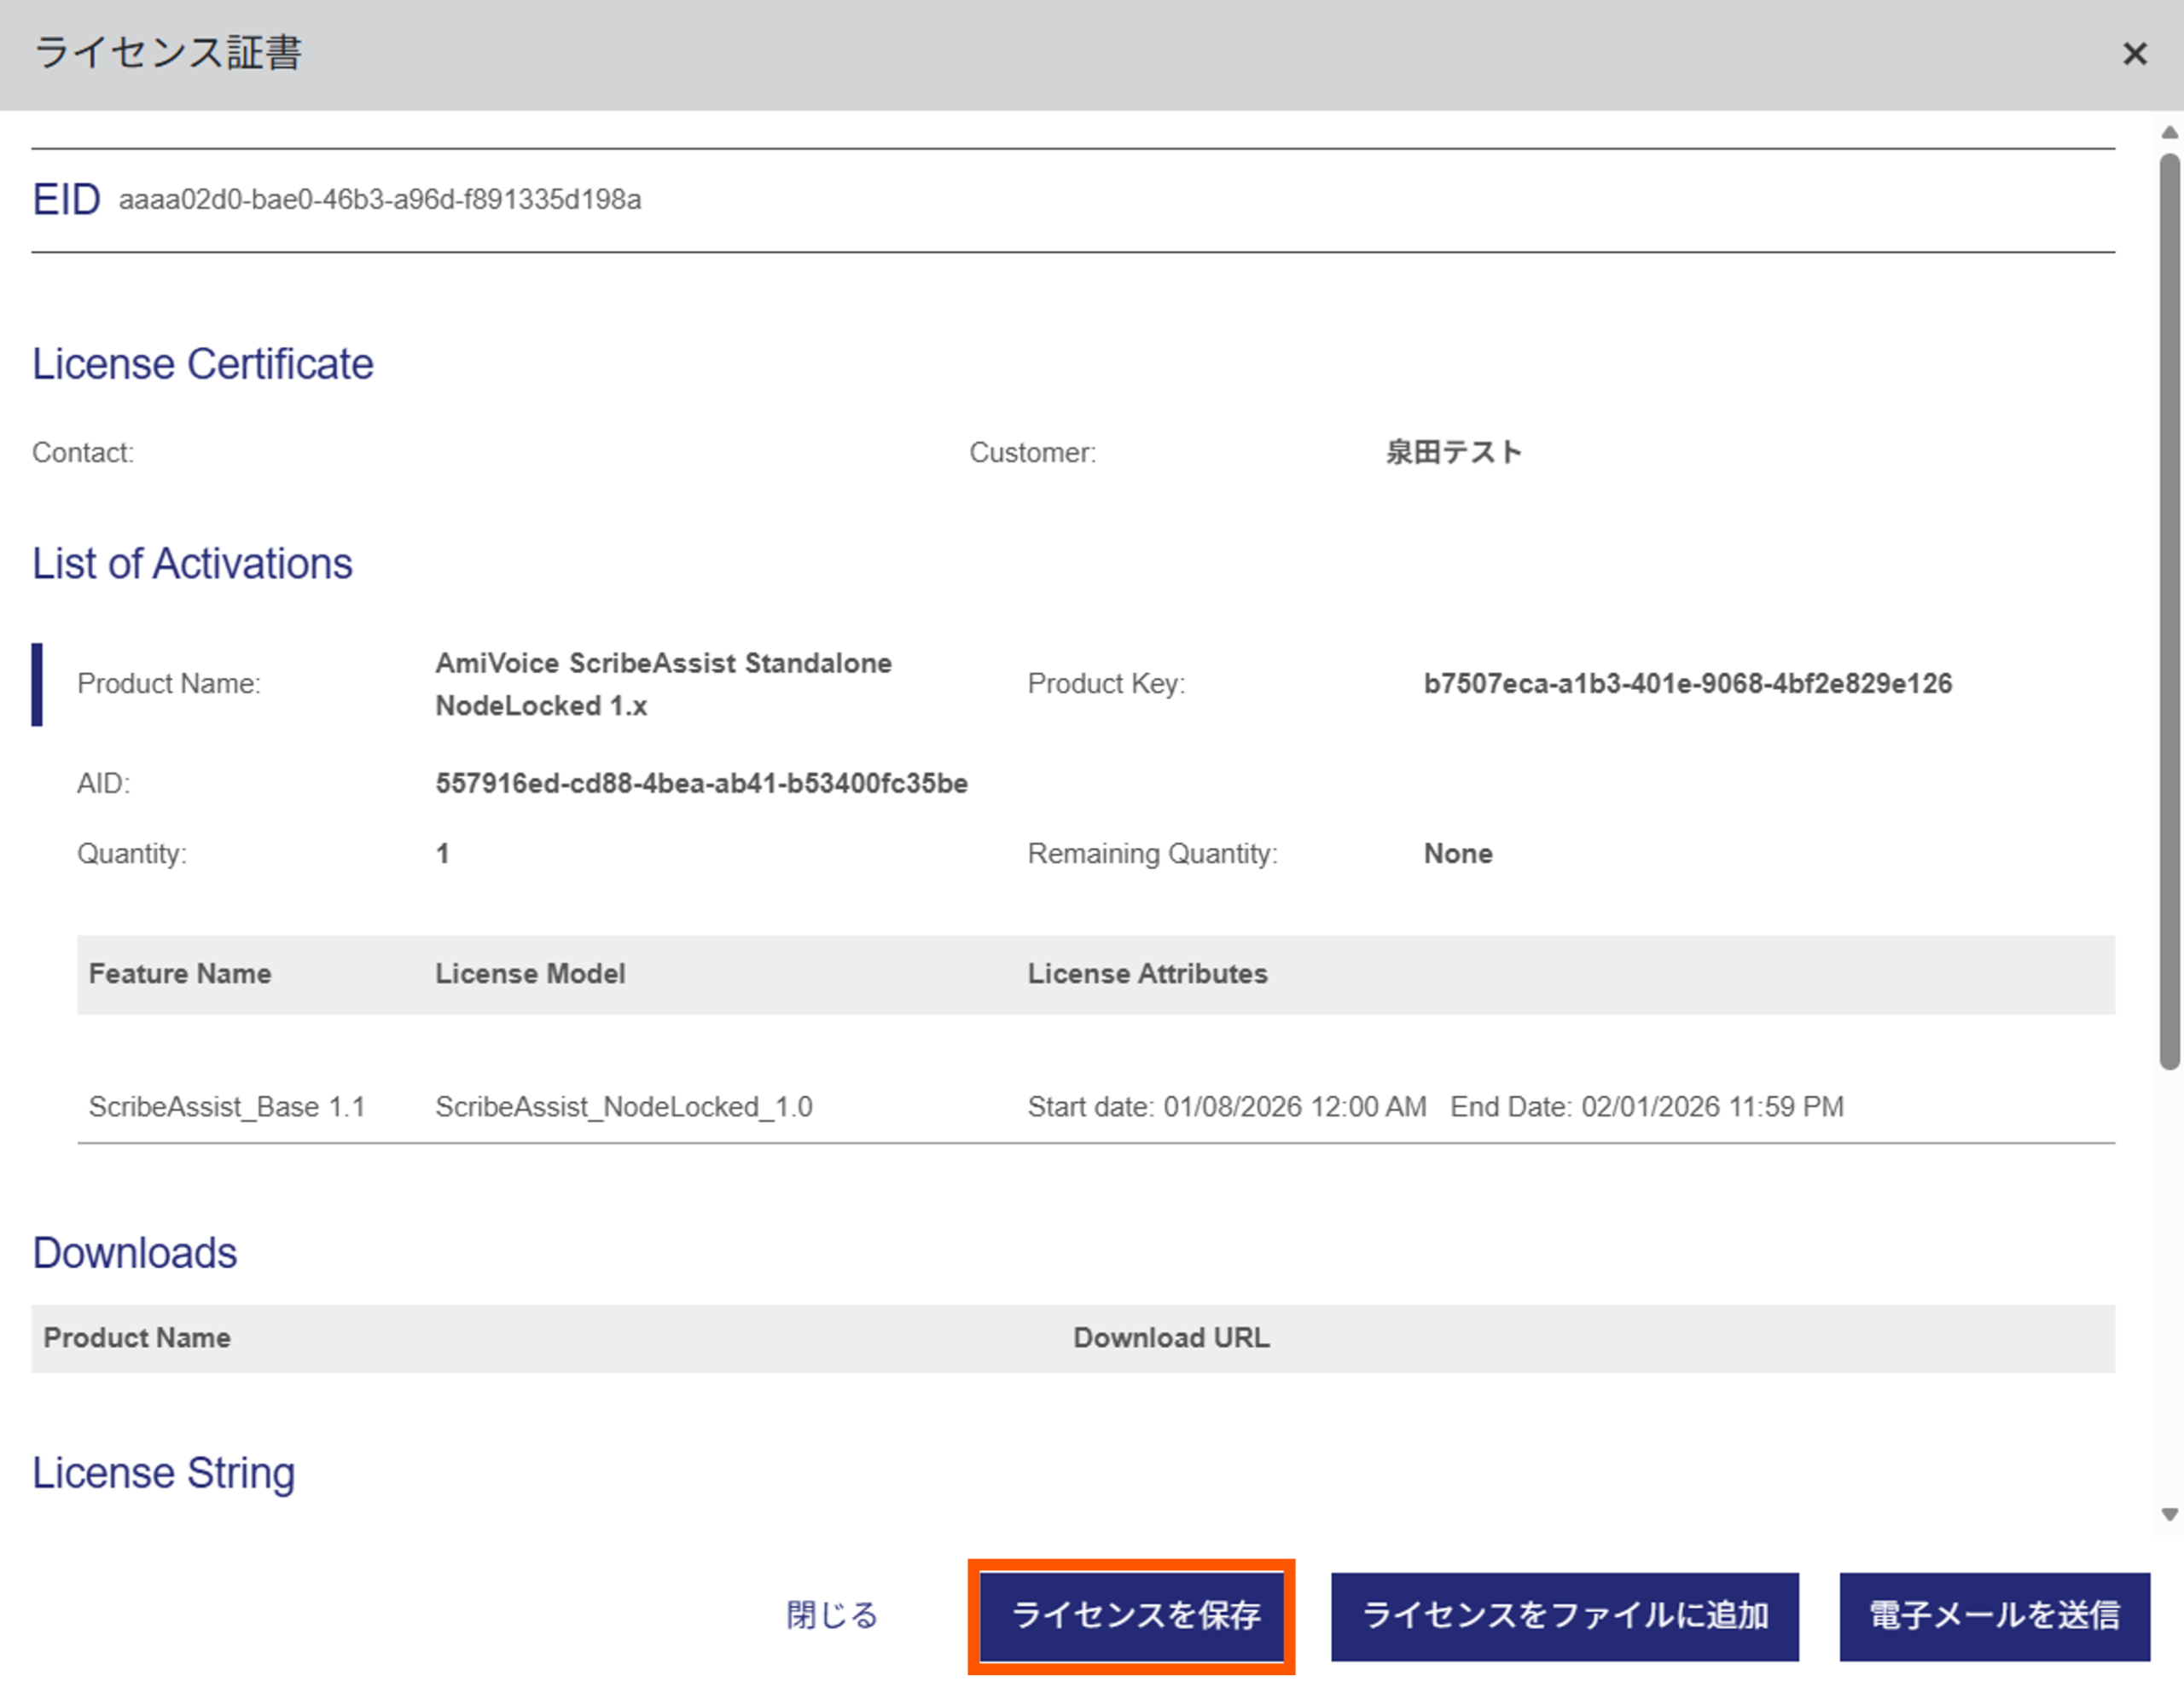Click the AID value text
2184x1693 pixels.
(x=701, y=783)
